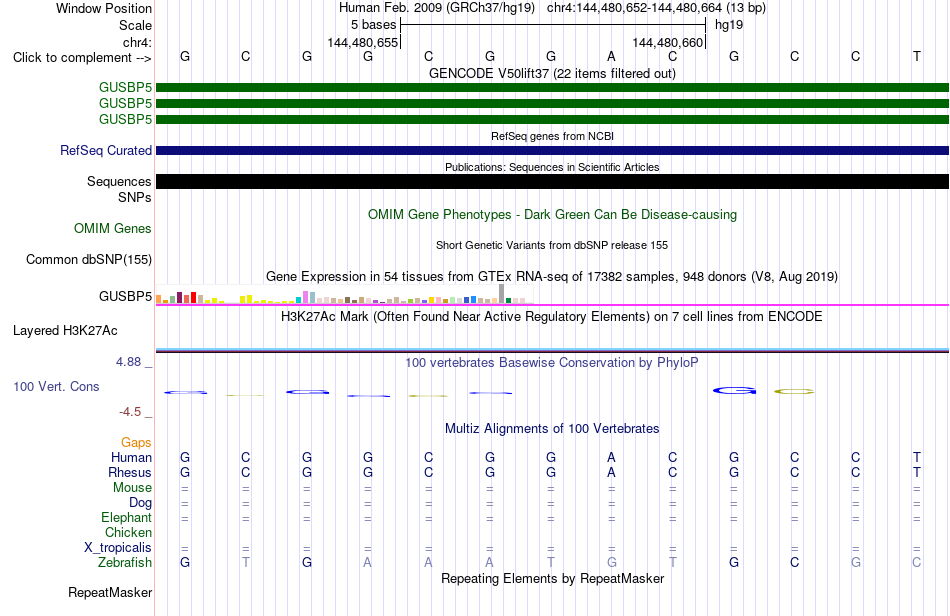Open the "RefSeq genes from NCBI" track title
The width and height of the screenshot is (950, 616).
552,136
